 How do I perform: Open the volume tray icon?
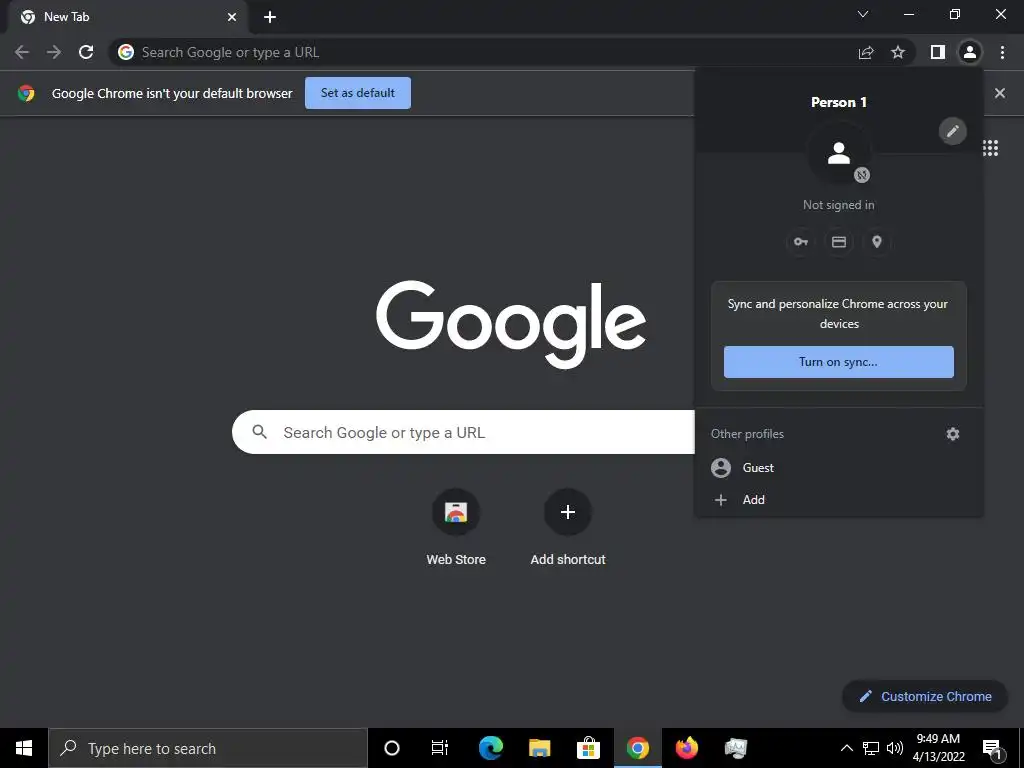[x=895, y=748]
